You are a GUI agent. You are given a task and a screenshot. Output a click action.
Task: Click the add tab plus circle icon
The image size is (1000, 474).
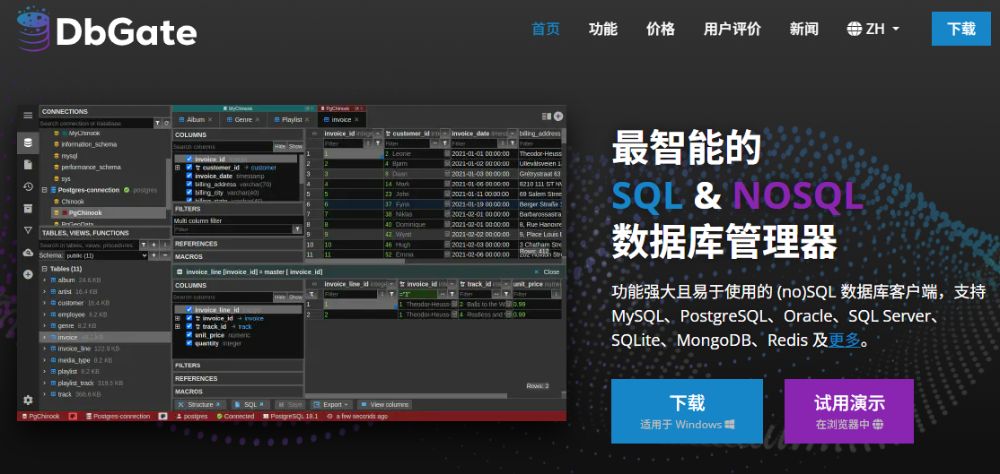tap(558, 116)
